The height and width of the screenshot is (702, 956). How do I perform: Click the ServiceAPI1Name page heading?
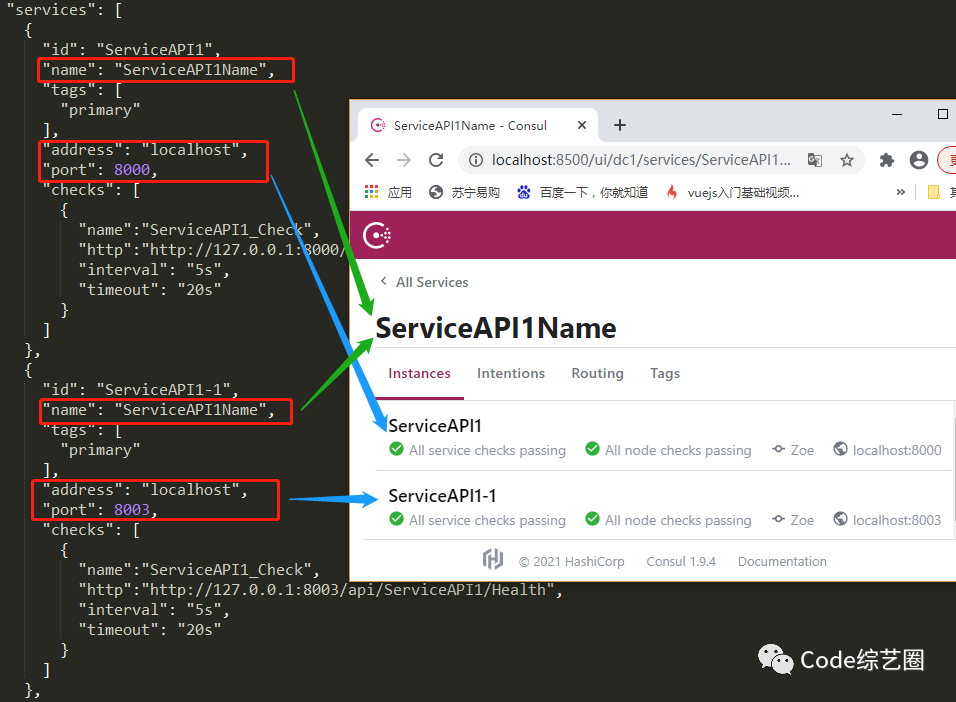click(x=496, y=328)
